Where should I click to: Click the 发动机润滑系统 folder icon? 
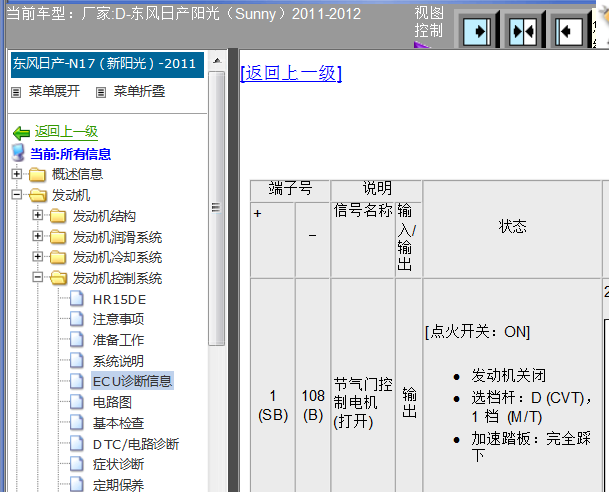[58, 236]
